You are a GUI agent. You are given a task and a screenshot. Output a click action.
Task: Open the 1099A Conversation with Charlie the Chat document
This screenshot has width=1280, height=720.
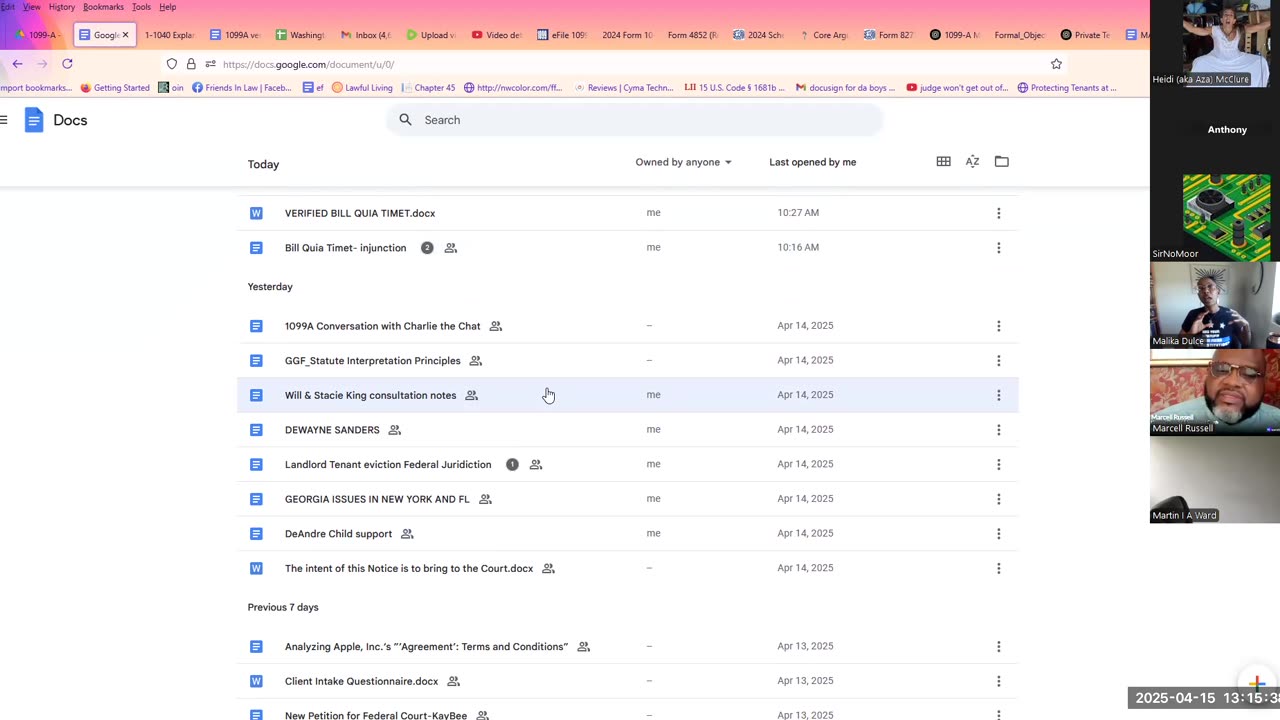click(x=382, y=326)
